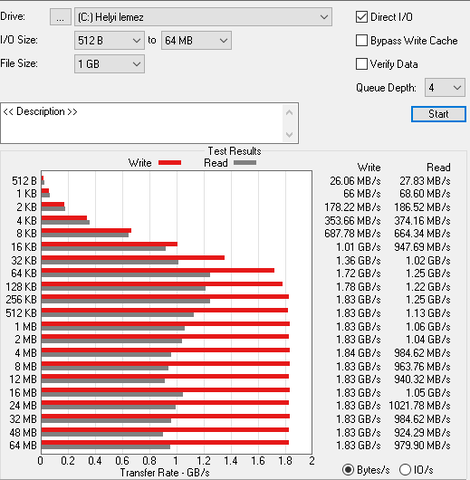Click the Transfer Rate - GB/s axis label
Viewport: 470px width, 480px height.
(165, 473)
